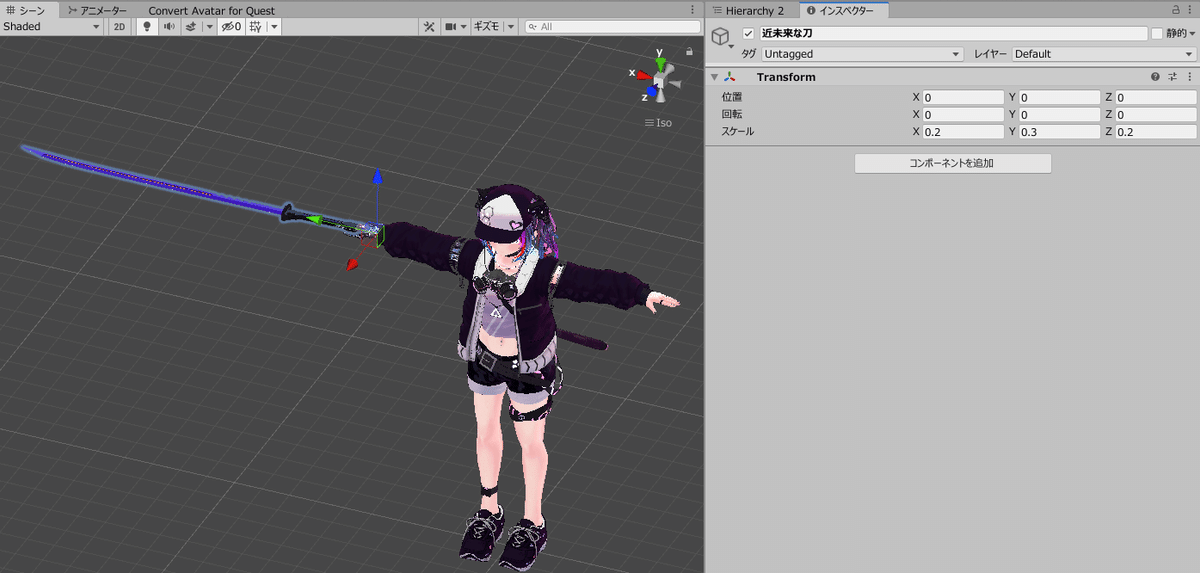This screenshot has height=573, width=1200.
Task: Click the Transform axes component icon
Action: click(731, 77)
